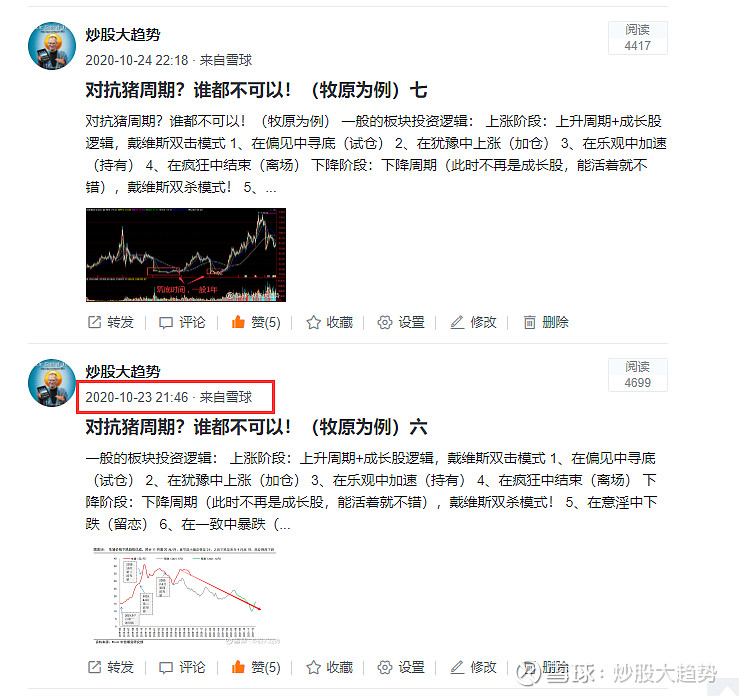Edit the second post with 修改
This screenshot has height=696, width=739.
(473, 667)
